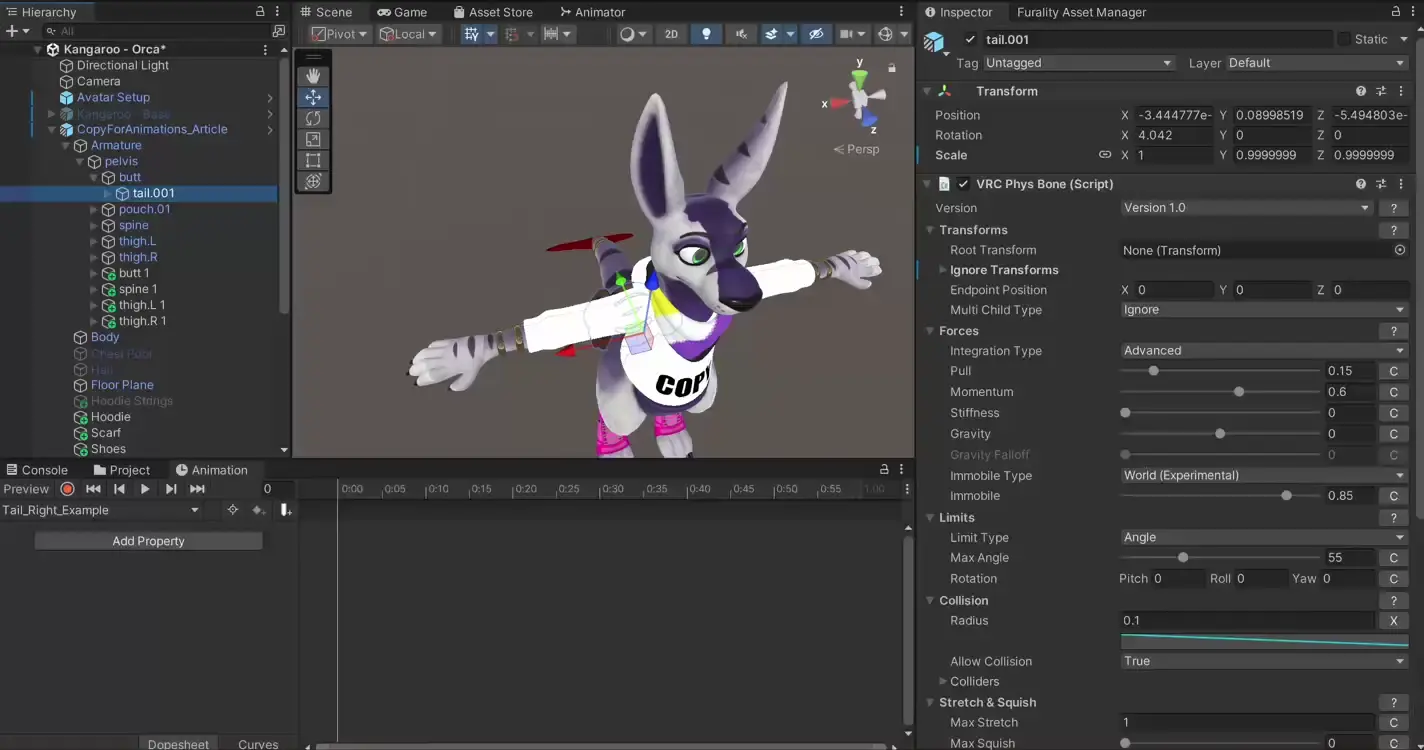1424x750 pixels.
Task: Disable the VRC Phys Bone script checkbox
Action: (x=963, y=184)
